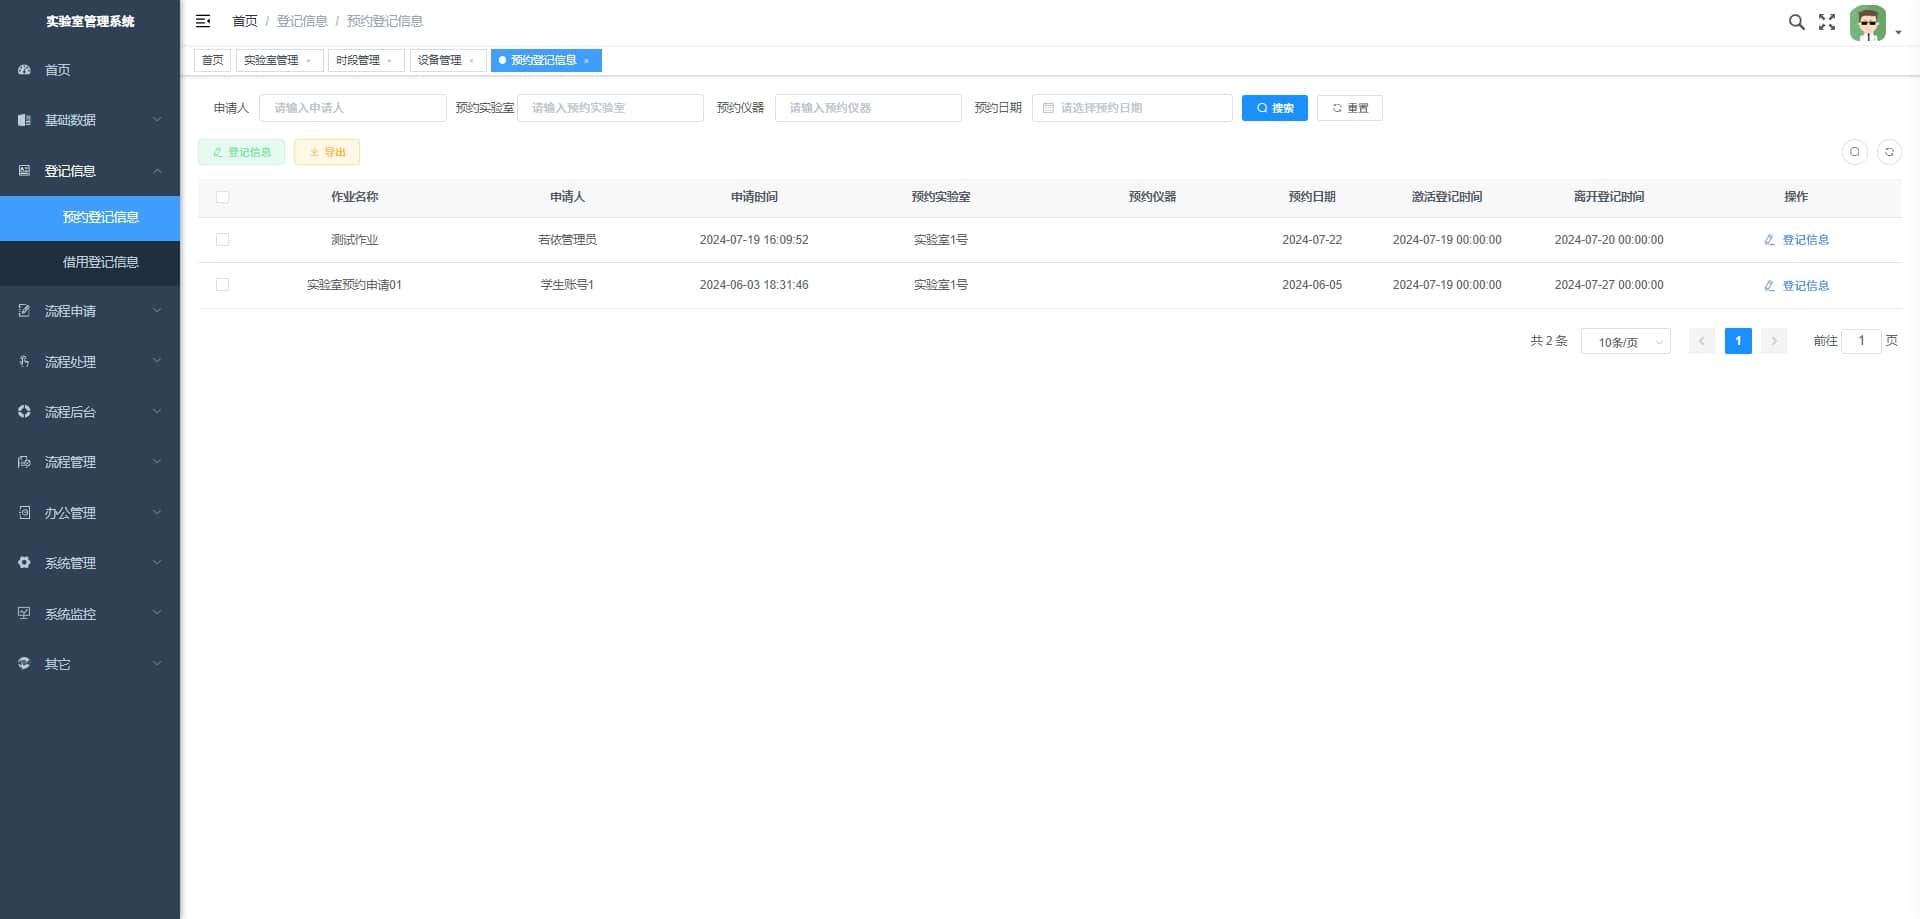Select 预约登记信息 in the sidebar submenu

90,217
